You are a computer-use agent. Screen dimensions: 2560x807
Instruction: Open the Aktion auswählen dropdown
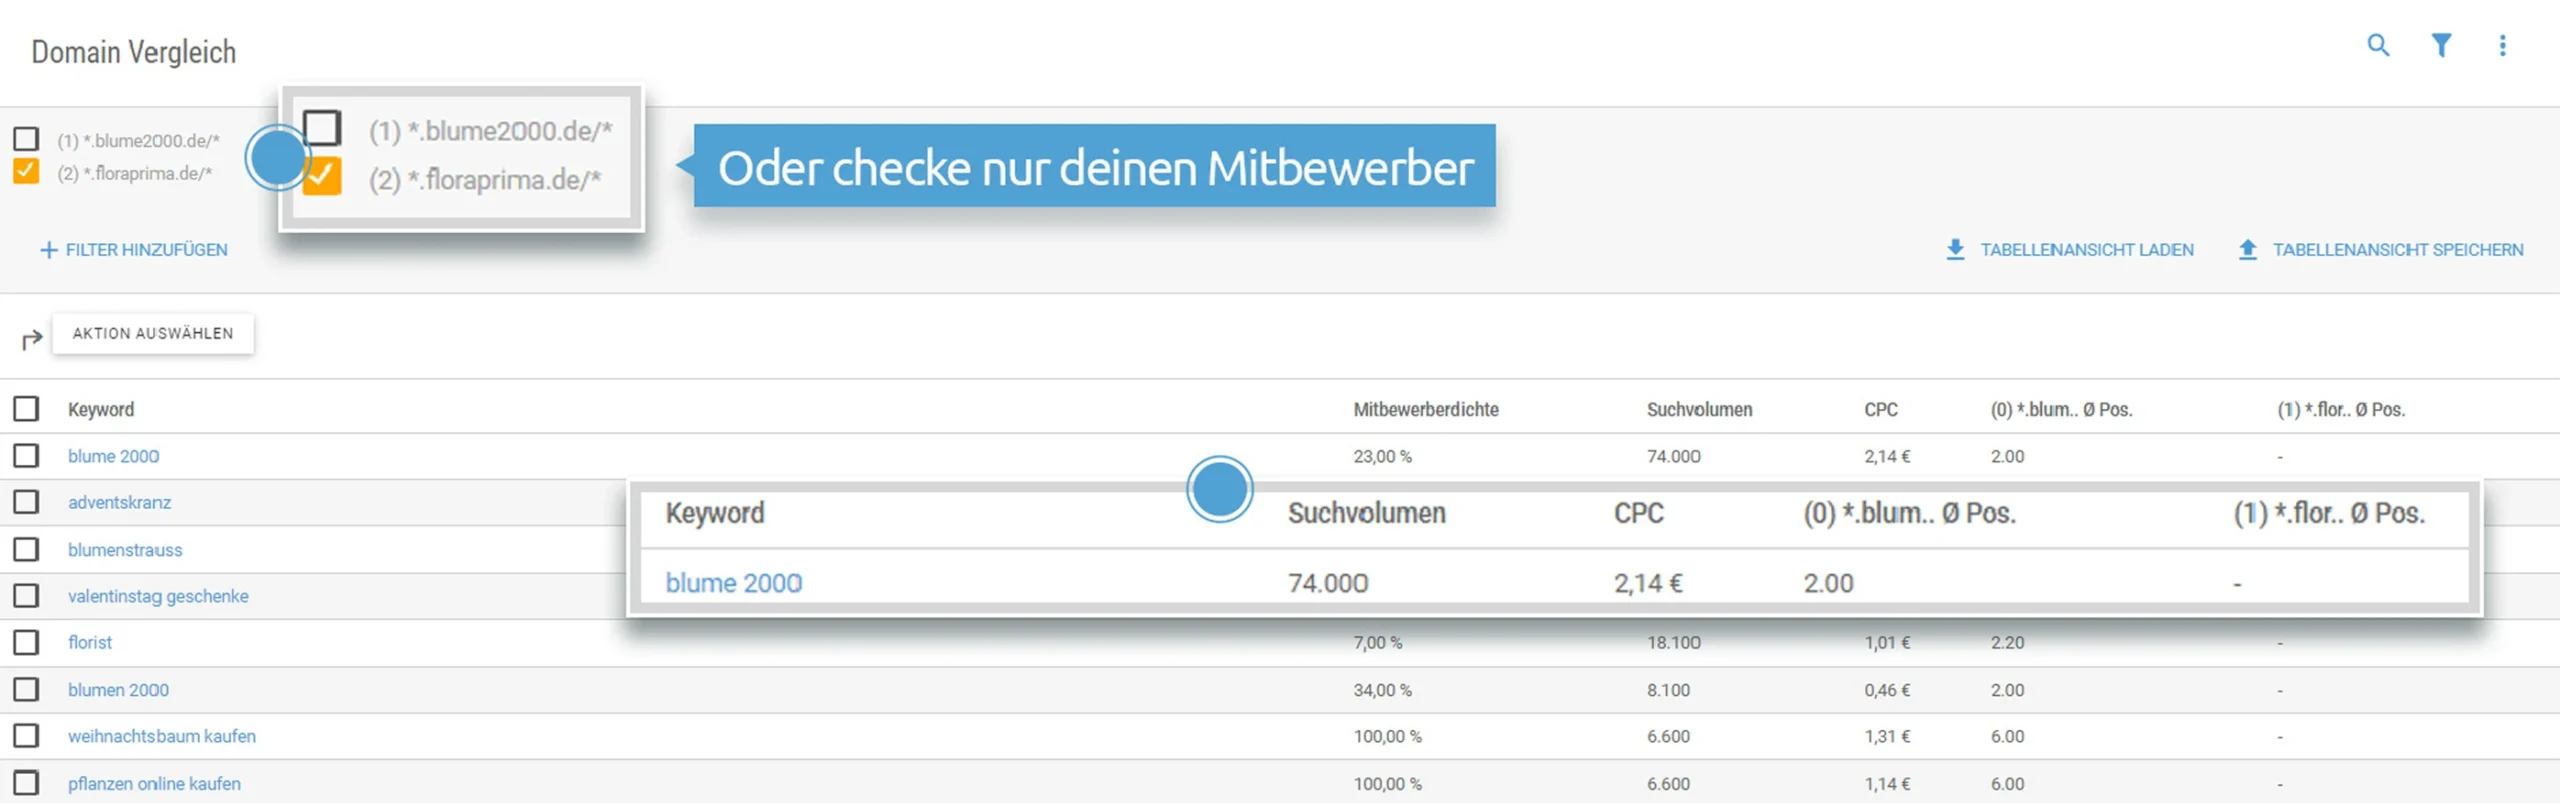click(x=153, y=333)
